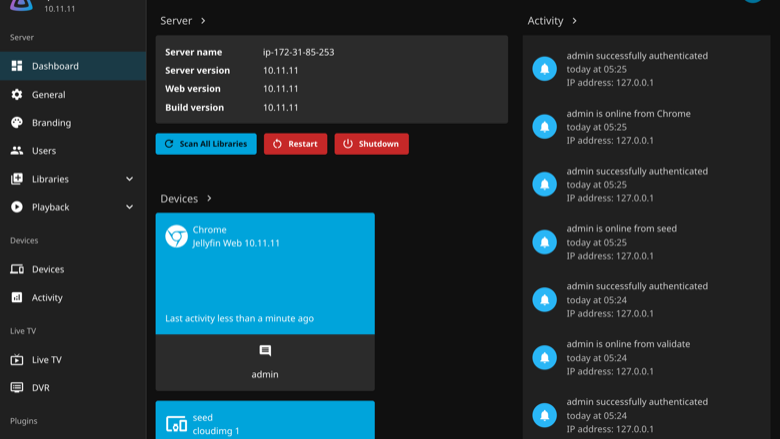Open Devices in the sidebar
Viewport: 780px width, 439px height.
(x=73, y=269)
